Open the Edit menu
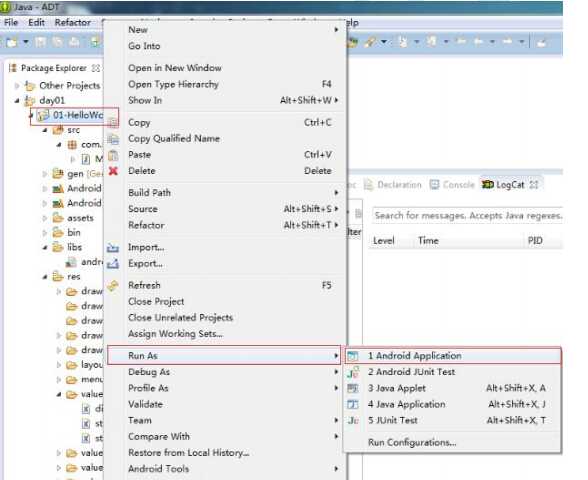This screenshot has width=588, height=480. (36, 22)
